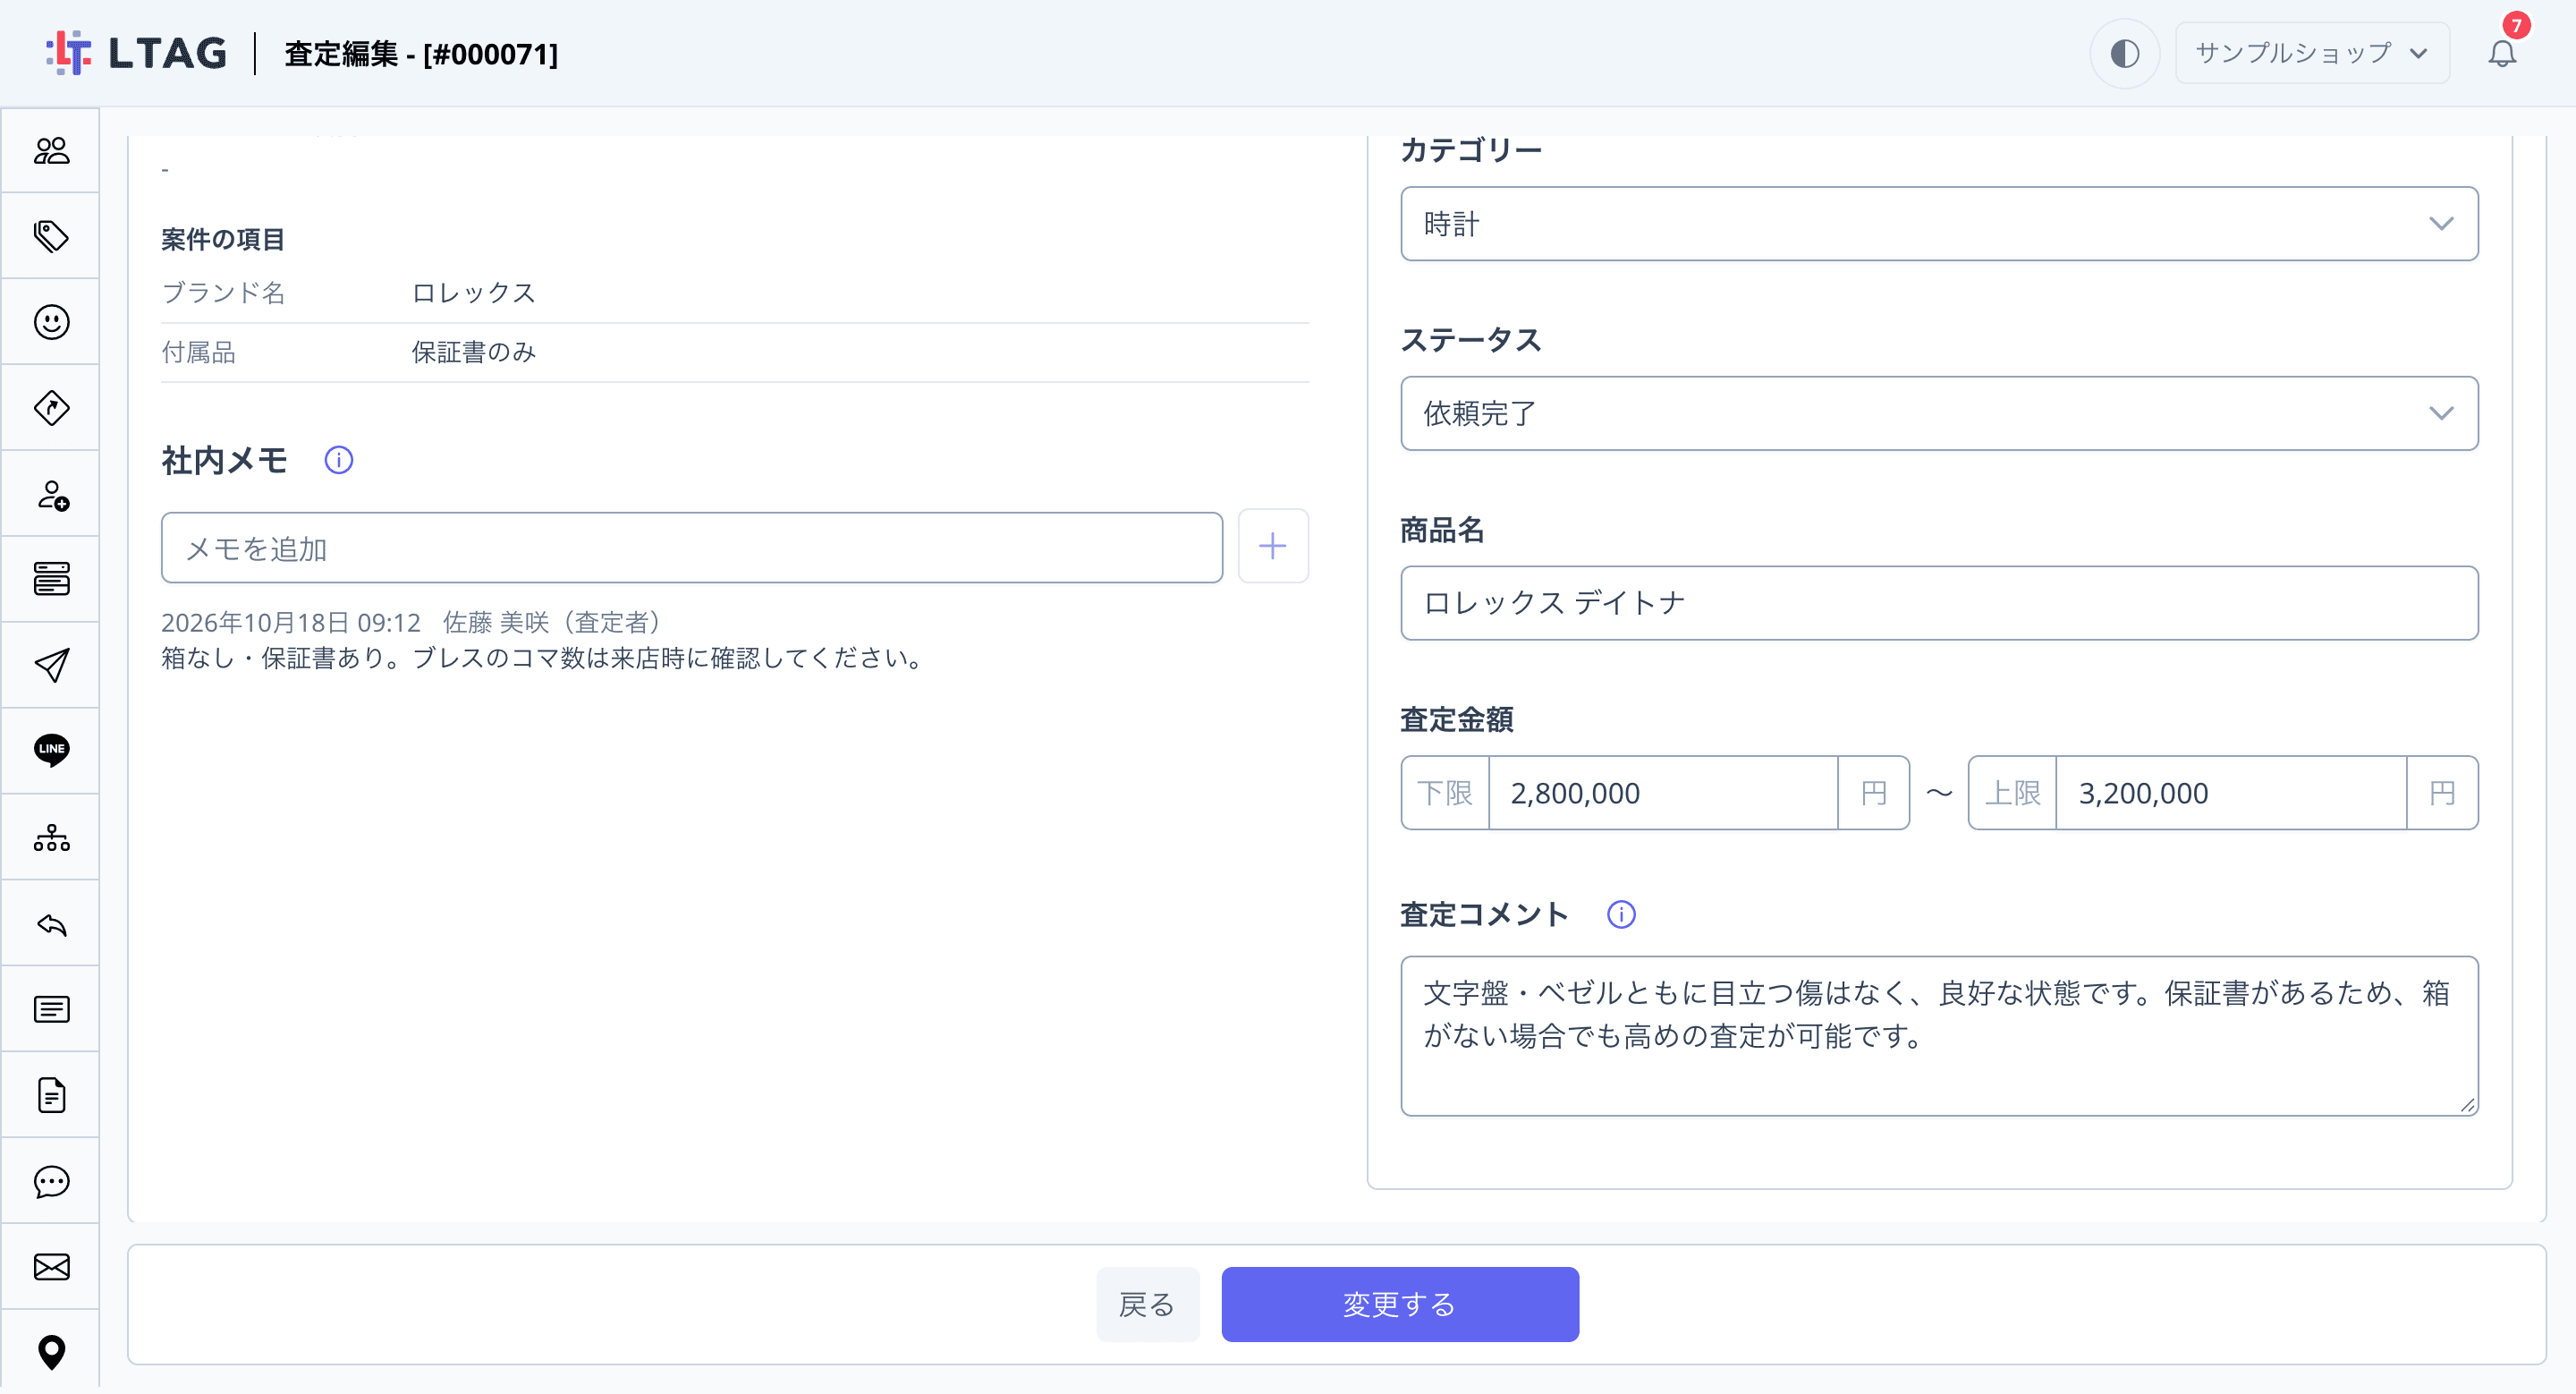
Task: Click the plus button to add memo
Action: [x=1272, y=546]
